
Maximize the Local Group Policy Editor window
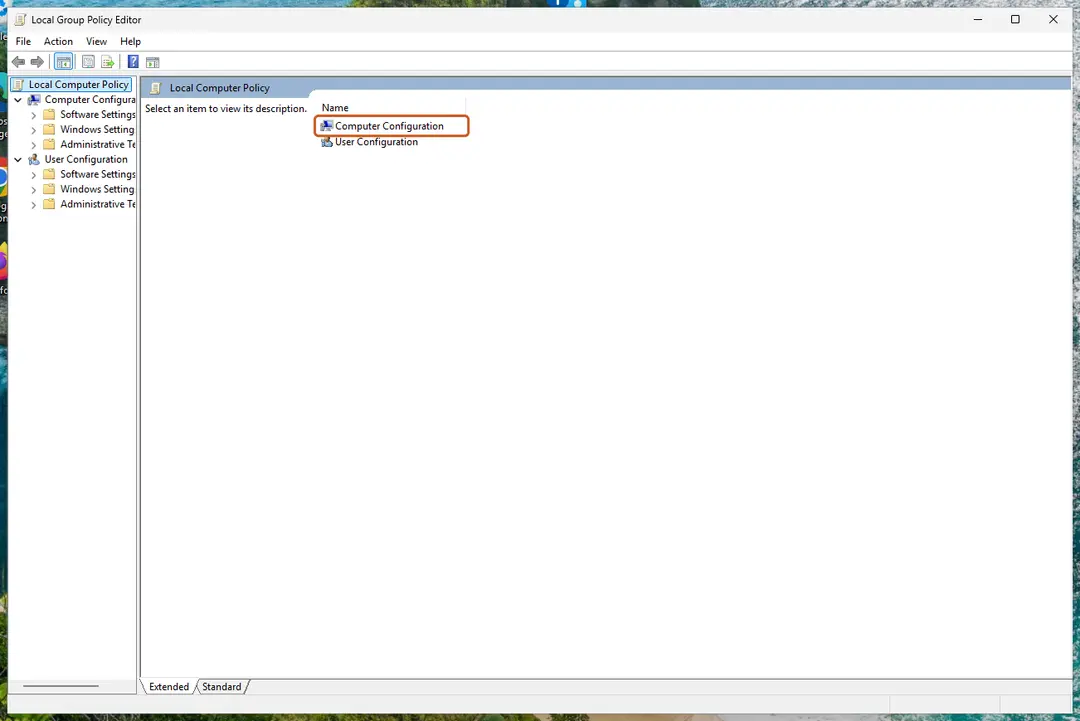point(1015,19)
